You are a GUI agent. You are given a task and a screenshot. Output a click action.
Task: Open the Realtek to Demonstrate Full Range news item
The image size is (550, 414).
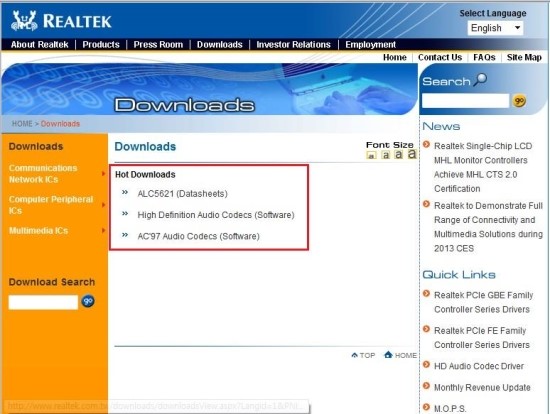tap(488, 227)
